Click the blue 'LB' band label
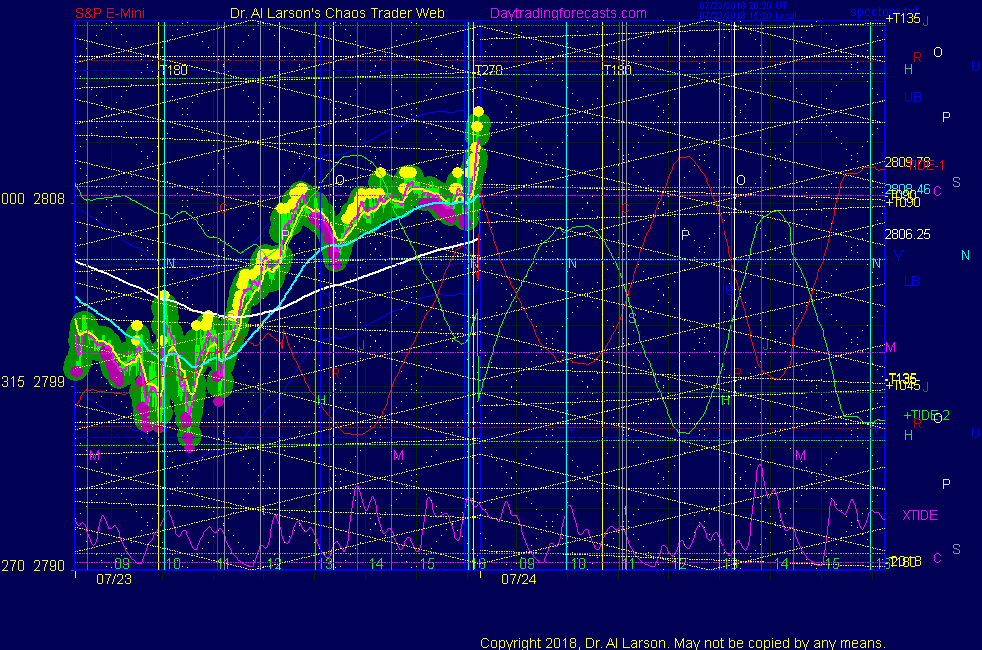 [x=912, y=282]
